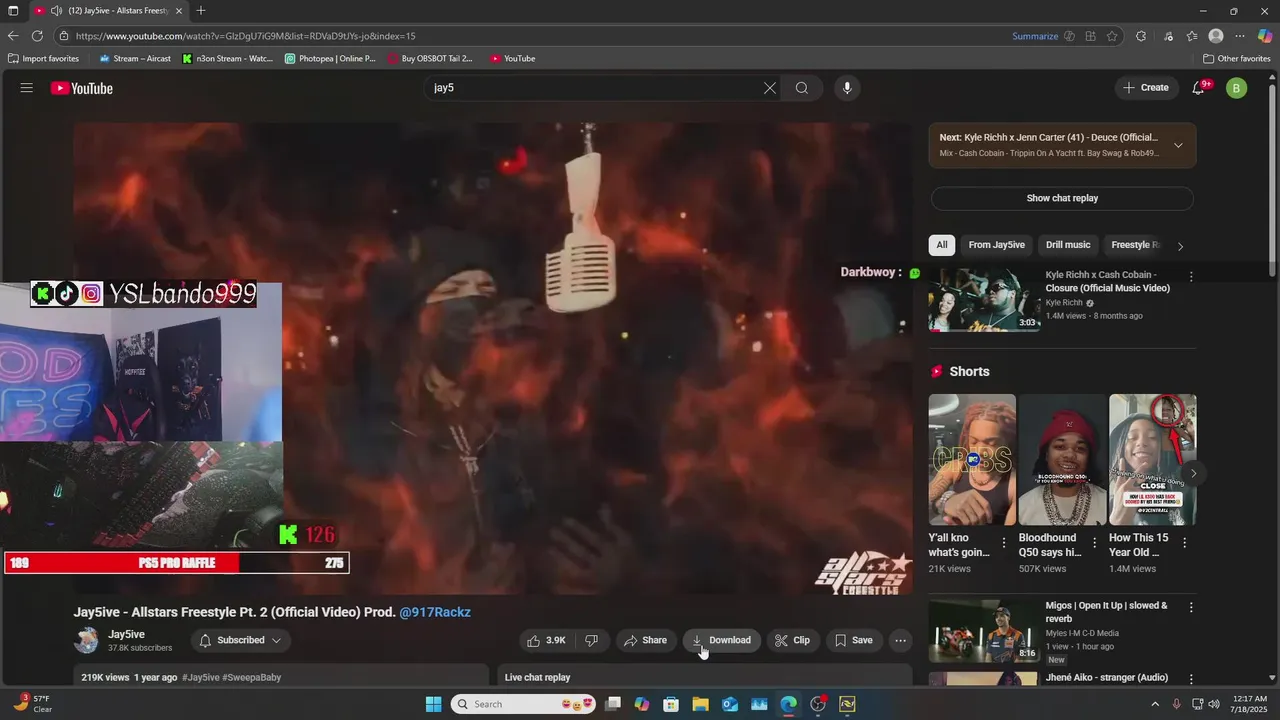Open the Create menu button
The image size is (1280, 720).
[1146, 88]
